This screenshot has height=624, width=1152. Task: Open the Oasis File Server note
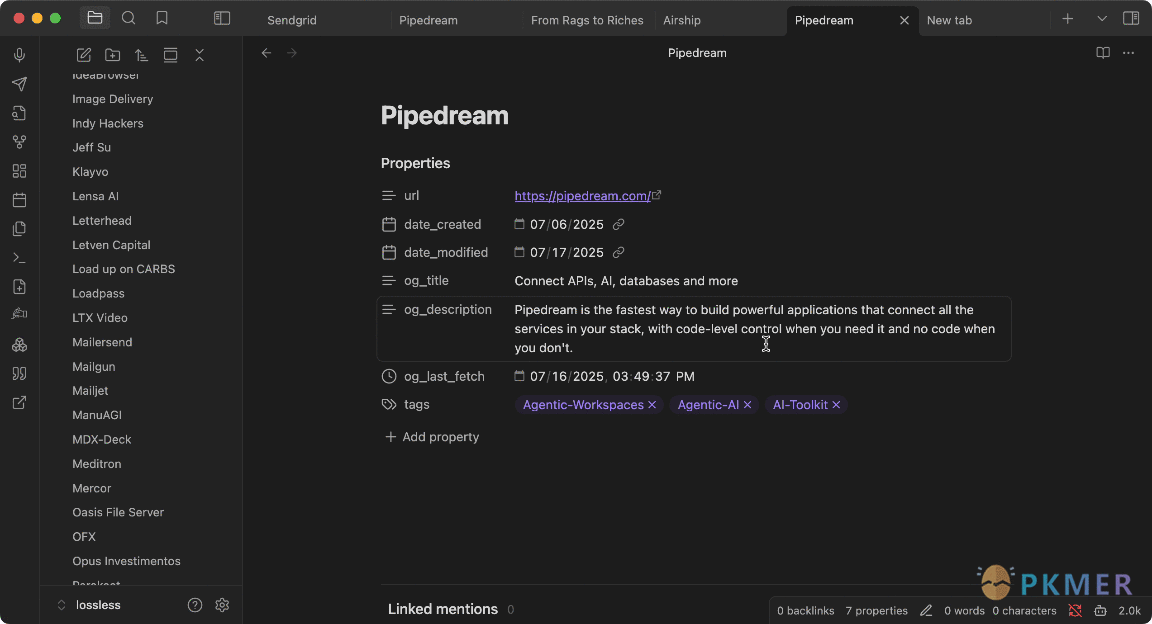[118, 512]
